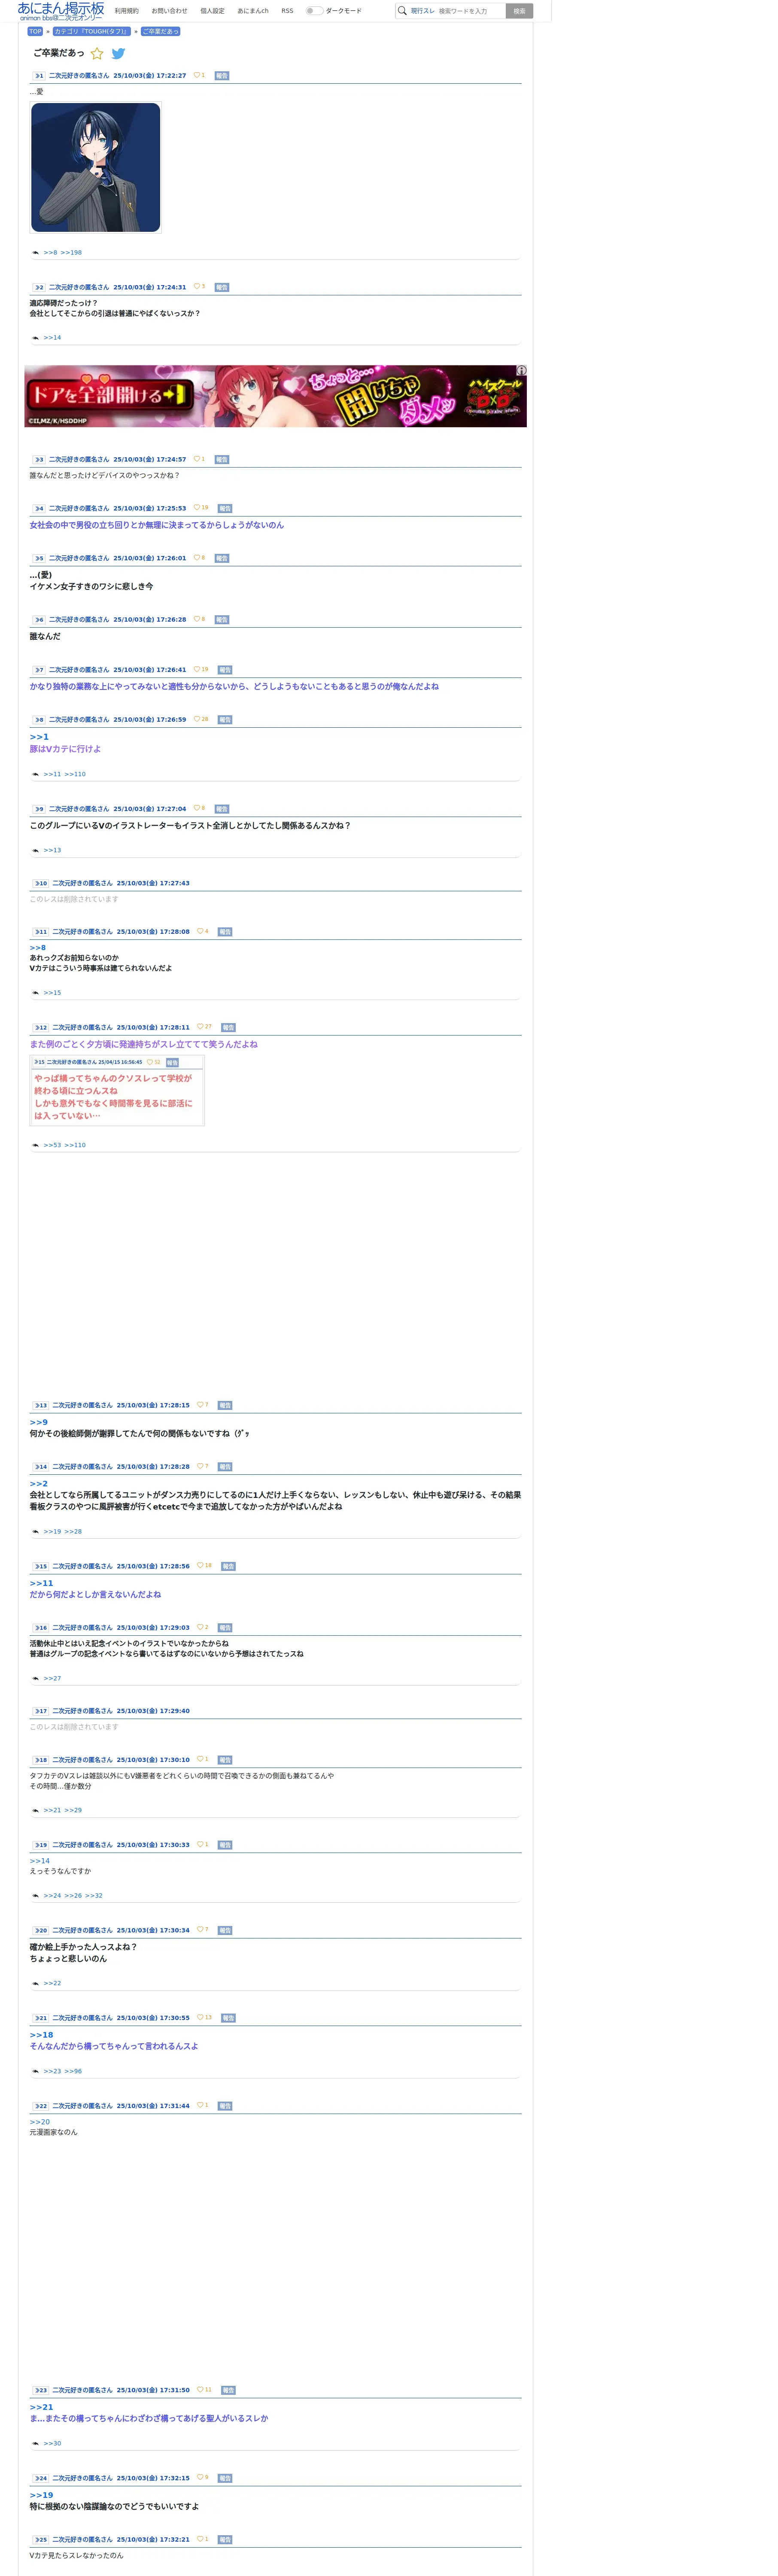Click 現行スレ label in search bar
This screenshot has height=2576, width=778.
(x=423, y=11)
